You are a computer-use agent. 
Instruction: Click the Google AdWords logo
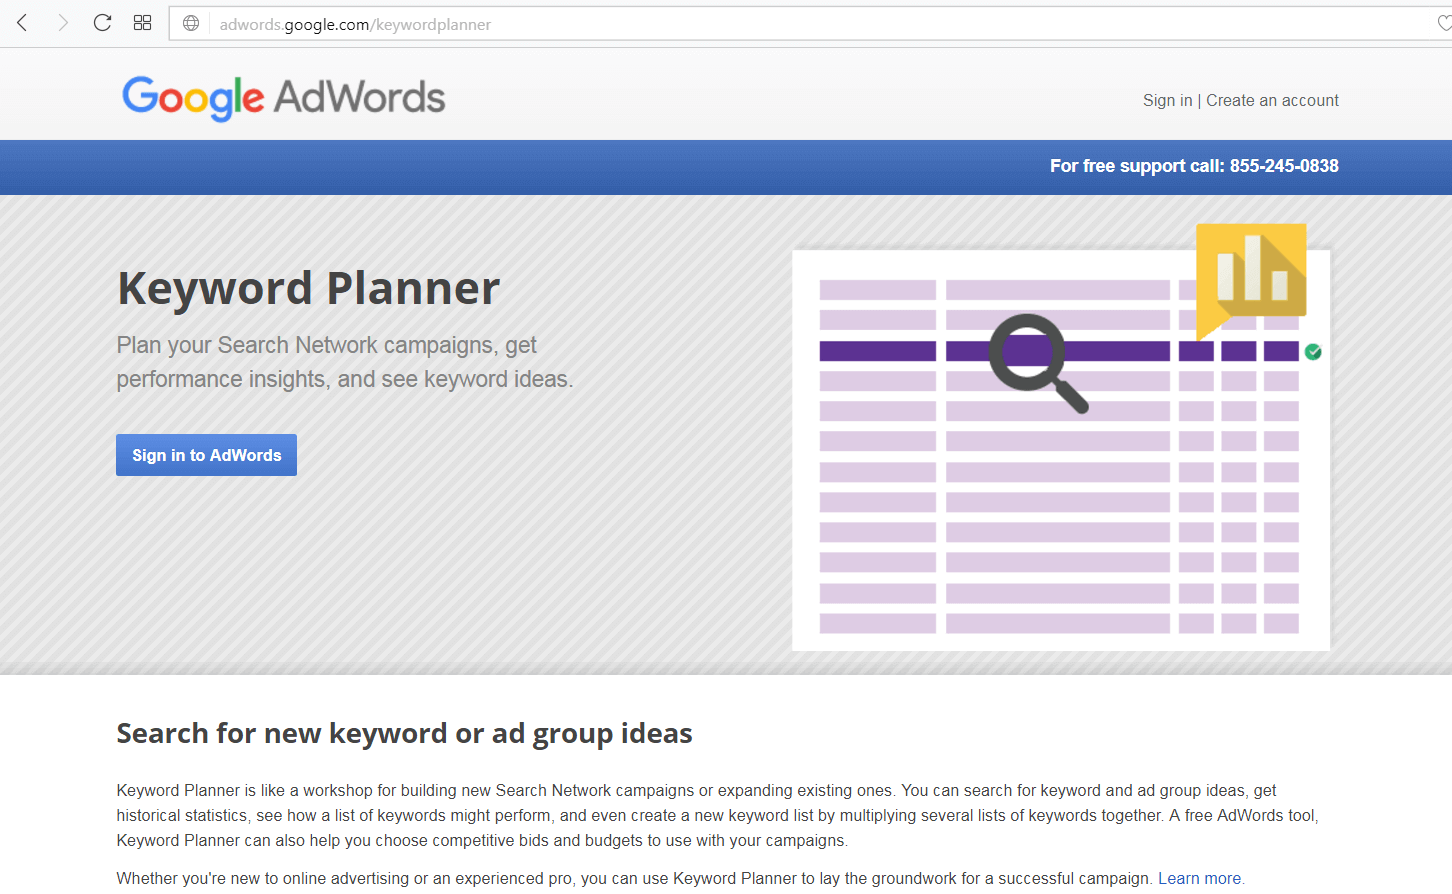point(284,98)
